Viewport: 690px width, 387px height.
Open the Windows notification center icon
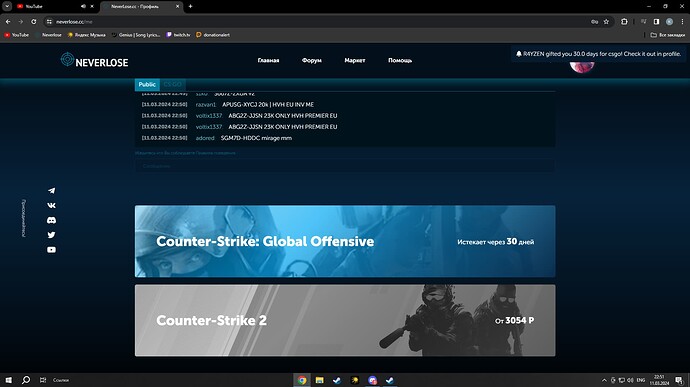click(x=679, y=380)
